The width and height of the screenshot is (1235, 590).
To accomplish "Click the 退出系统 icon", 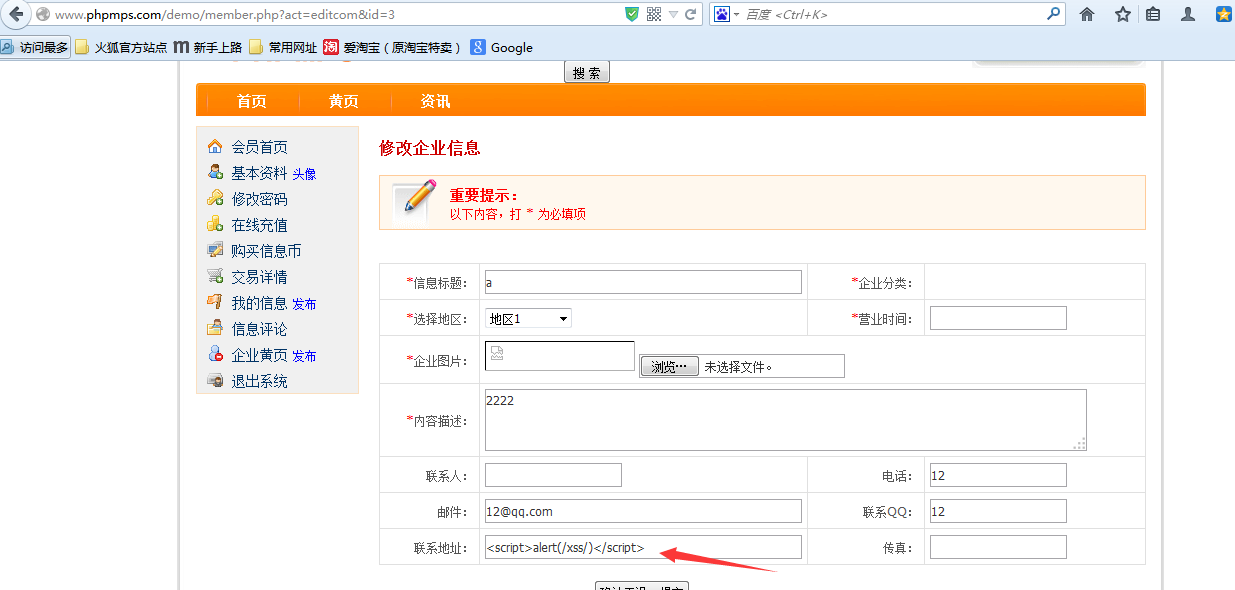I will (x=215, y=380).
